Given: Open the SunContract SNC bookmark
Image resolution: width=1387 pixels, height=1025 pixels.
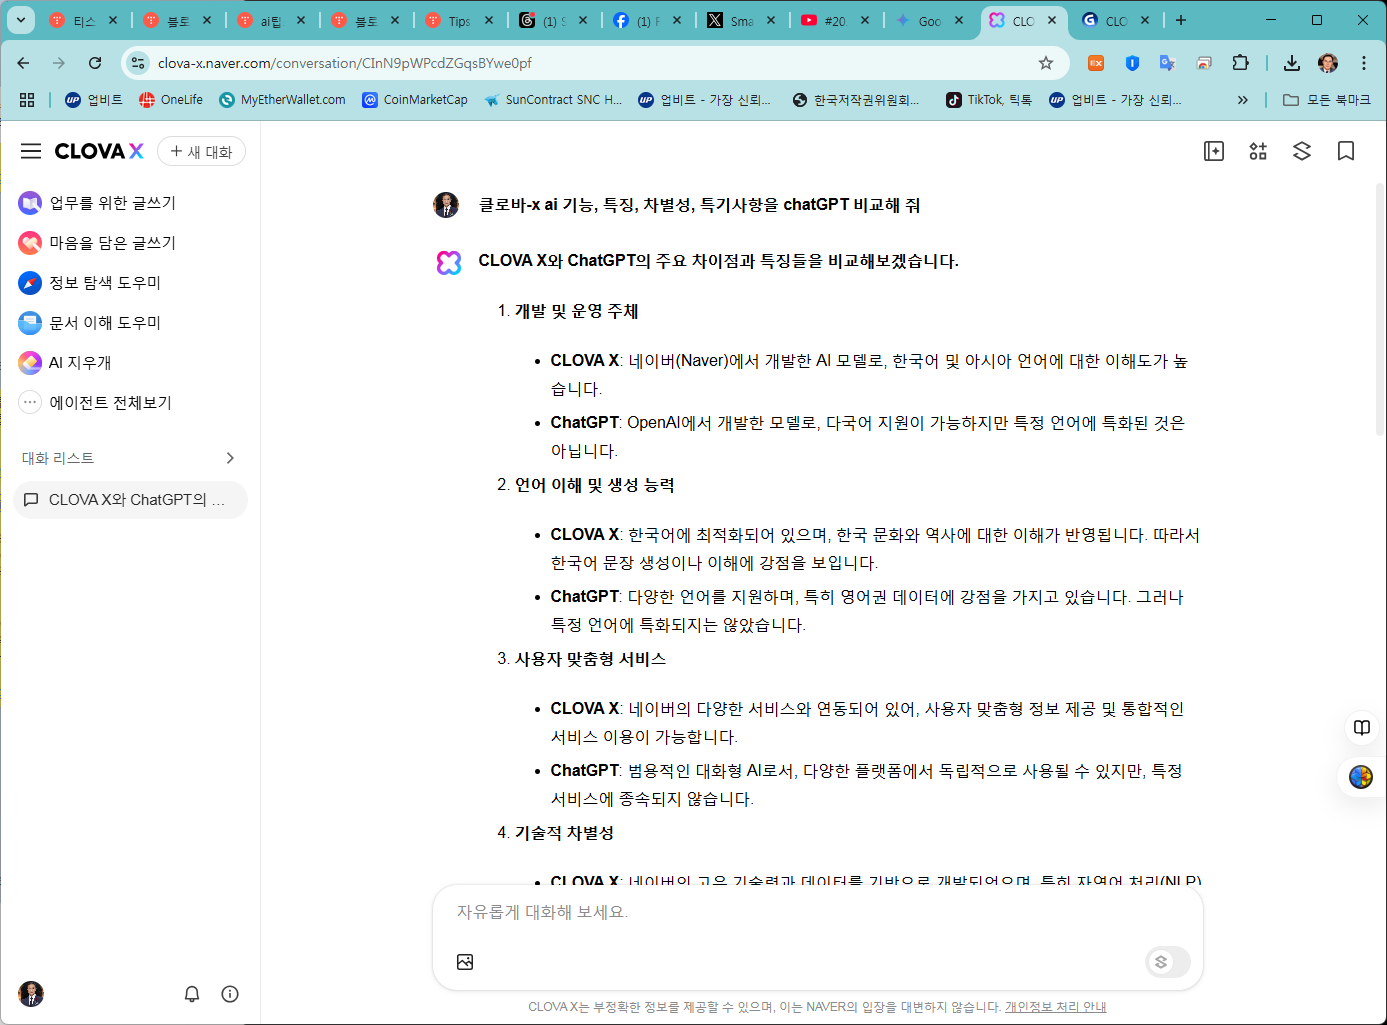Looking at the screenshot, I should pos(553,100).
